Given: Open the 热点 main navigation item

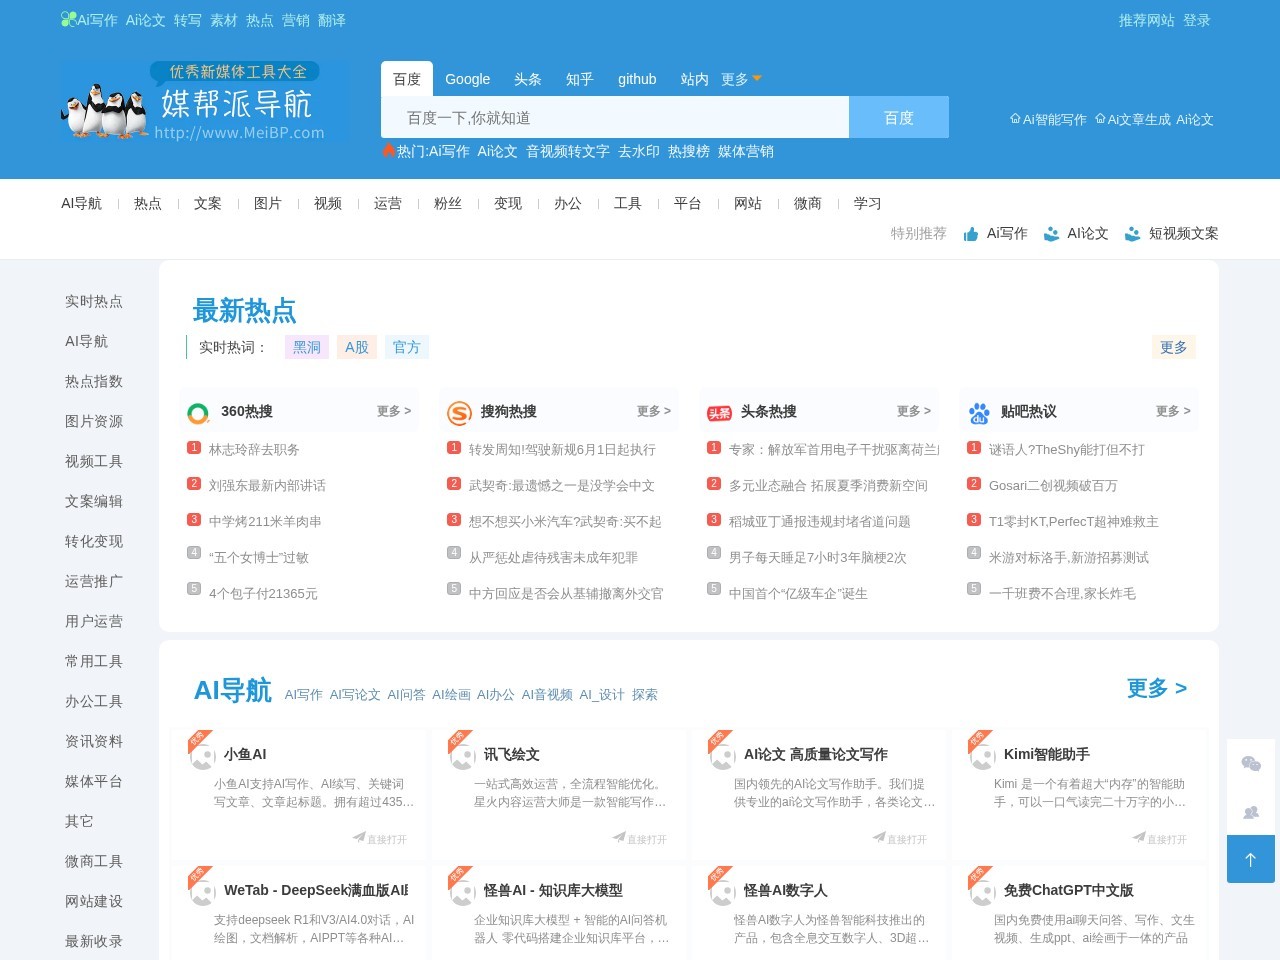Looking at the screenshot, I should 148,203.
